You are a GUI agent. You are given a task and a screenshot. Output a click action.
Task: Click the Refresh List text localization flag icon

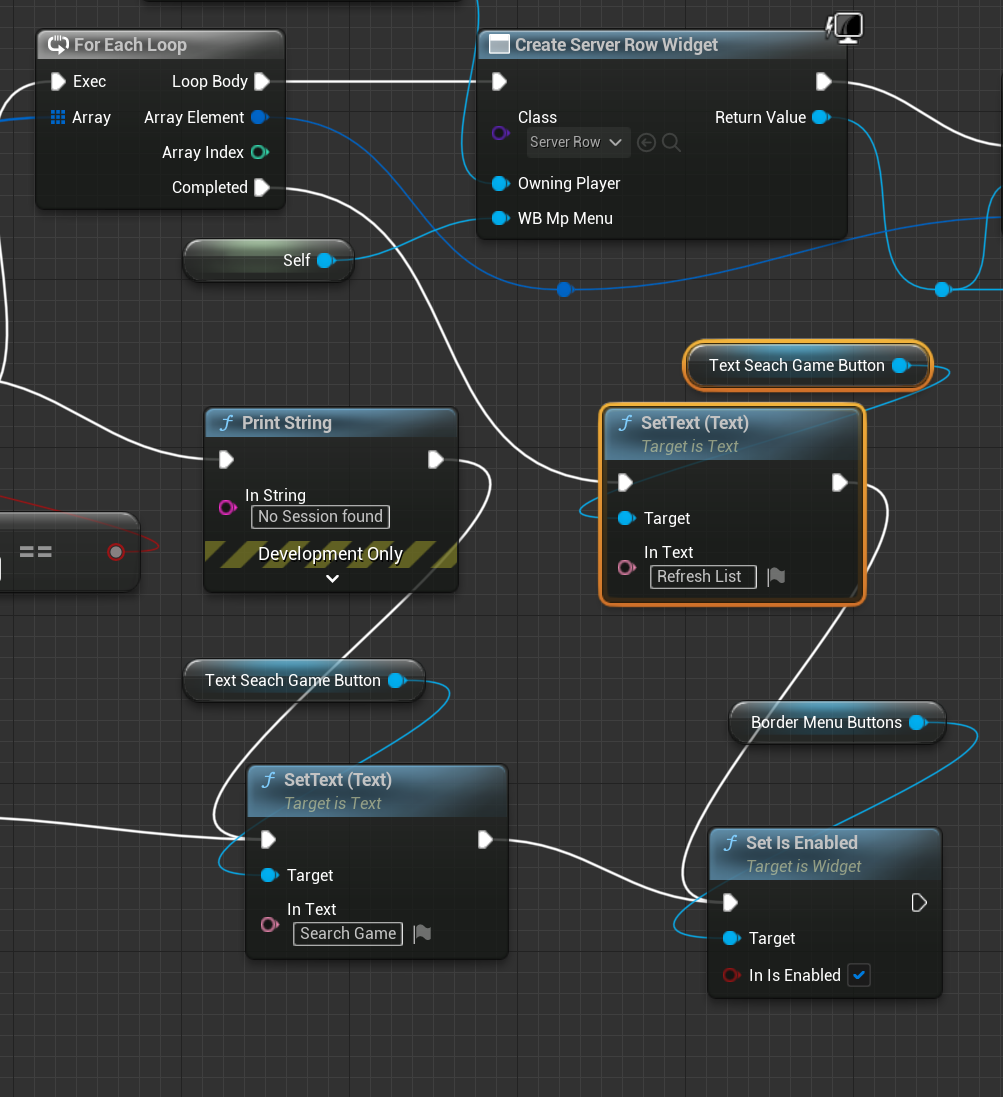776,576
